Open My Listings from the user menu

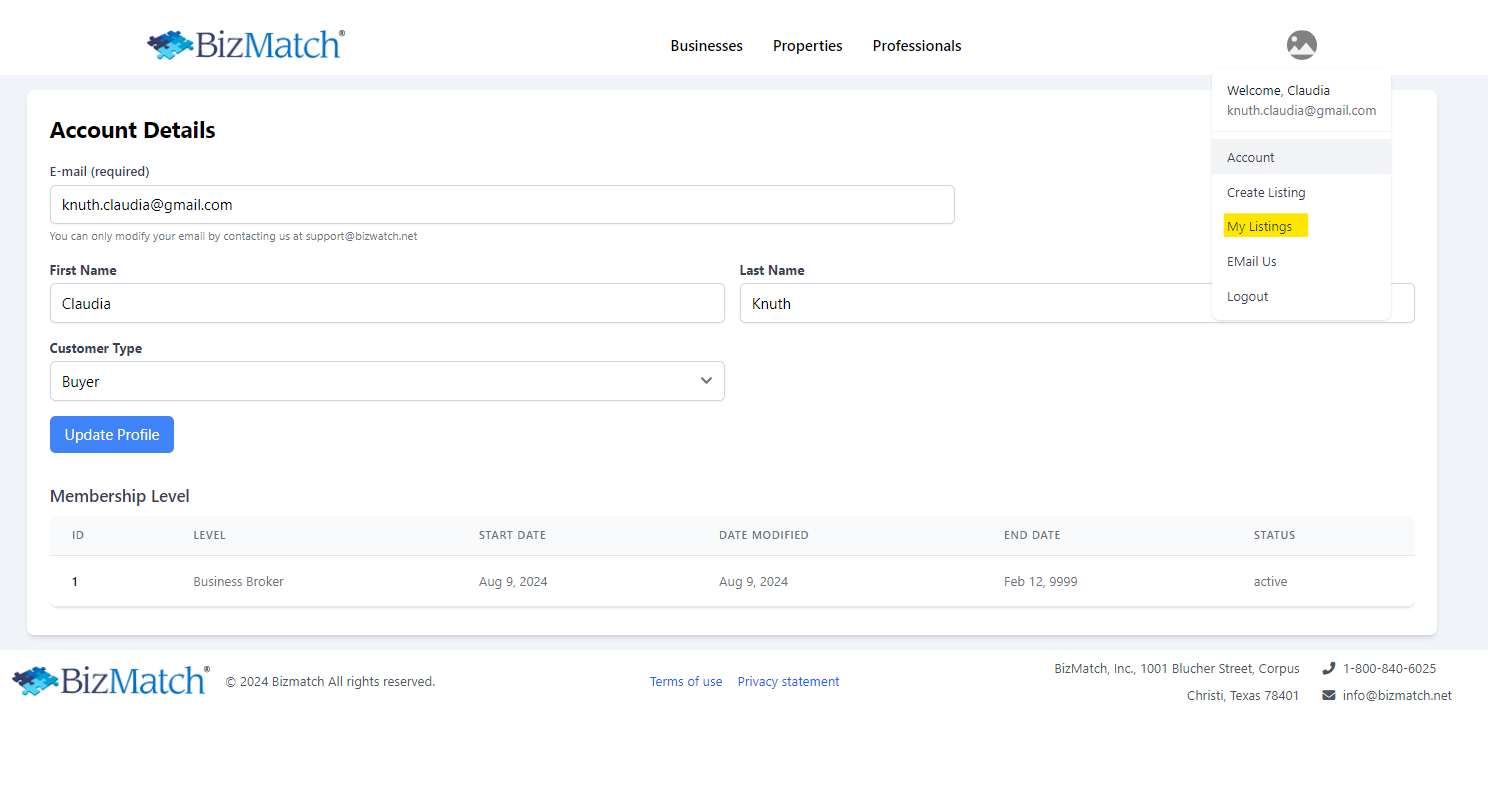[x=1260, y=227]
